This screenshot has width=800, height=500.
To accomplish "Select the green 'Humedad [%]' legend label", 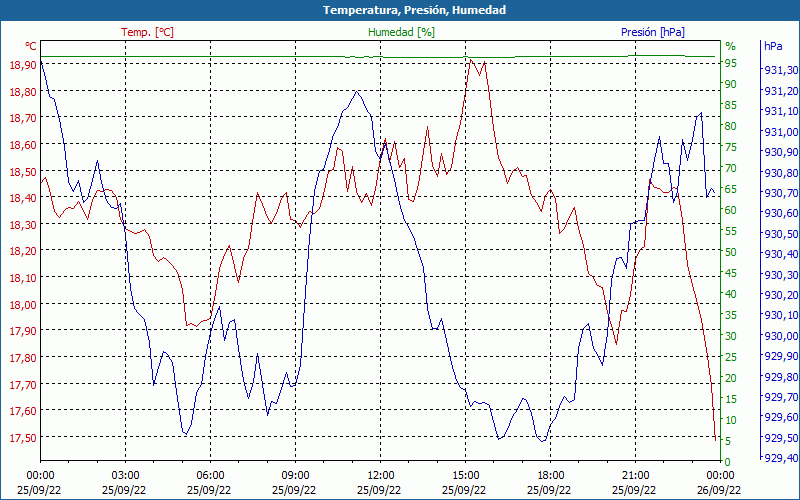I will 402,32.
